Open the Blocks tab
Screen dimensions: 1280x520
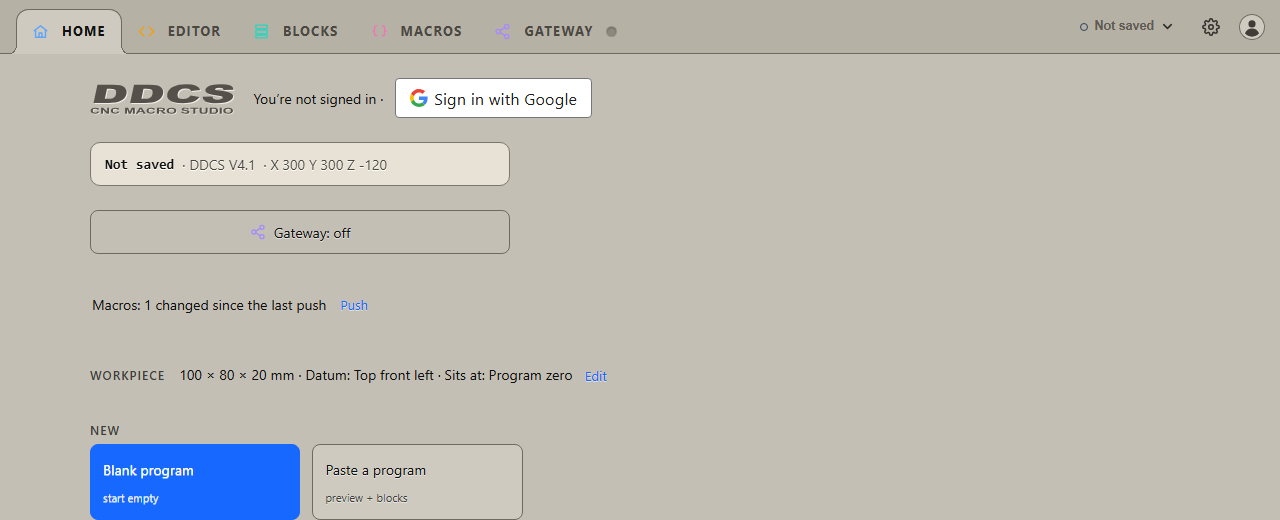pyautogui.click(x=296, y=31)
